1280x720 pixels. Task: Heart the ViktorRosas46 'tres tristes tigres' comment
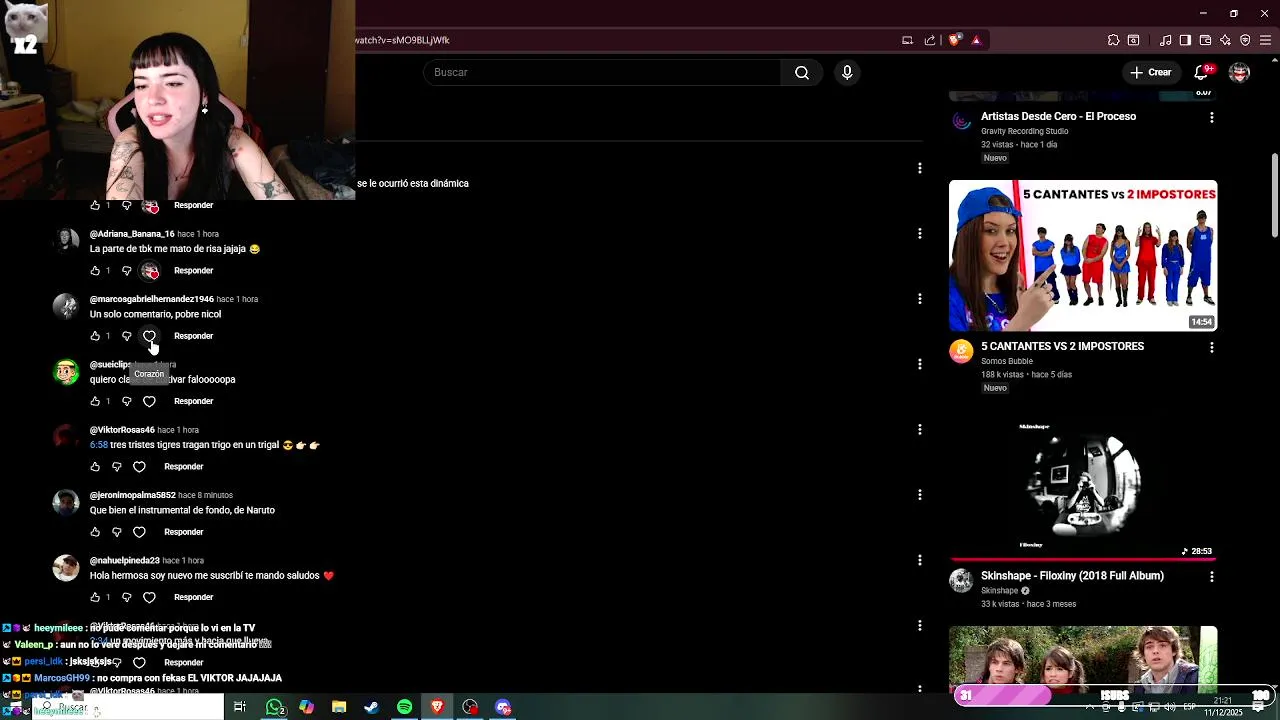(139, 467)
